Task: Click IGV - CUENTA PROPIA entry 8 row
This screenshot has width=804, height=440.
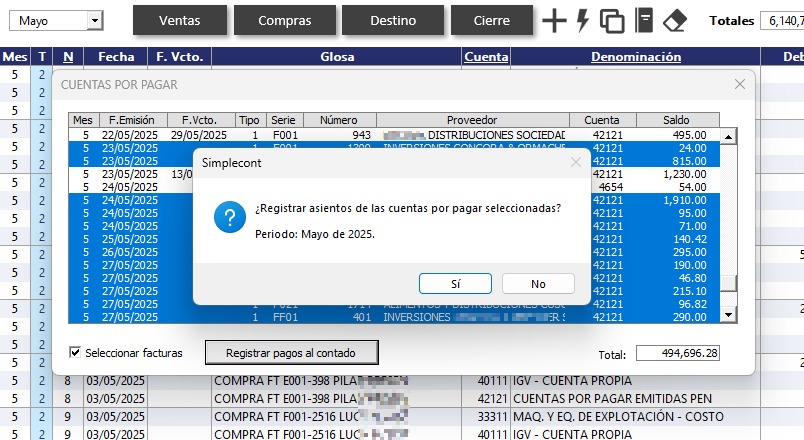Action: [x=636, y=381]
